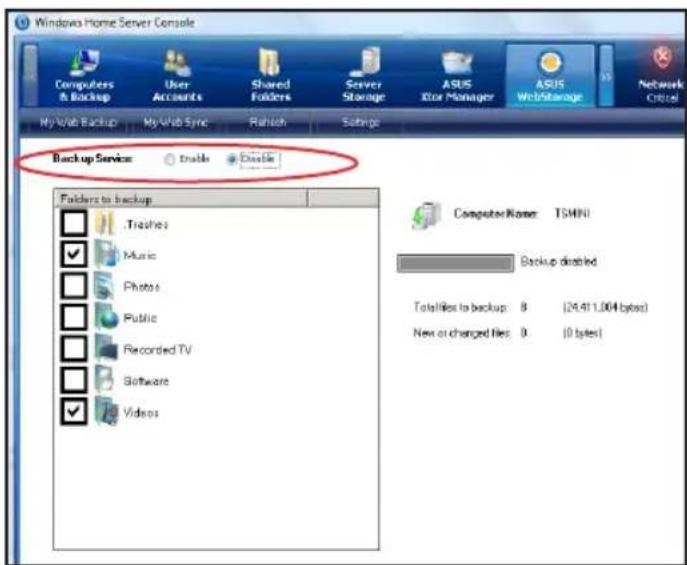The height and width of the screenshot is (565, 687).
Task: Uncheck the Videos folder checkbox
Action: 74,411
